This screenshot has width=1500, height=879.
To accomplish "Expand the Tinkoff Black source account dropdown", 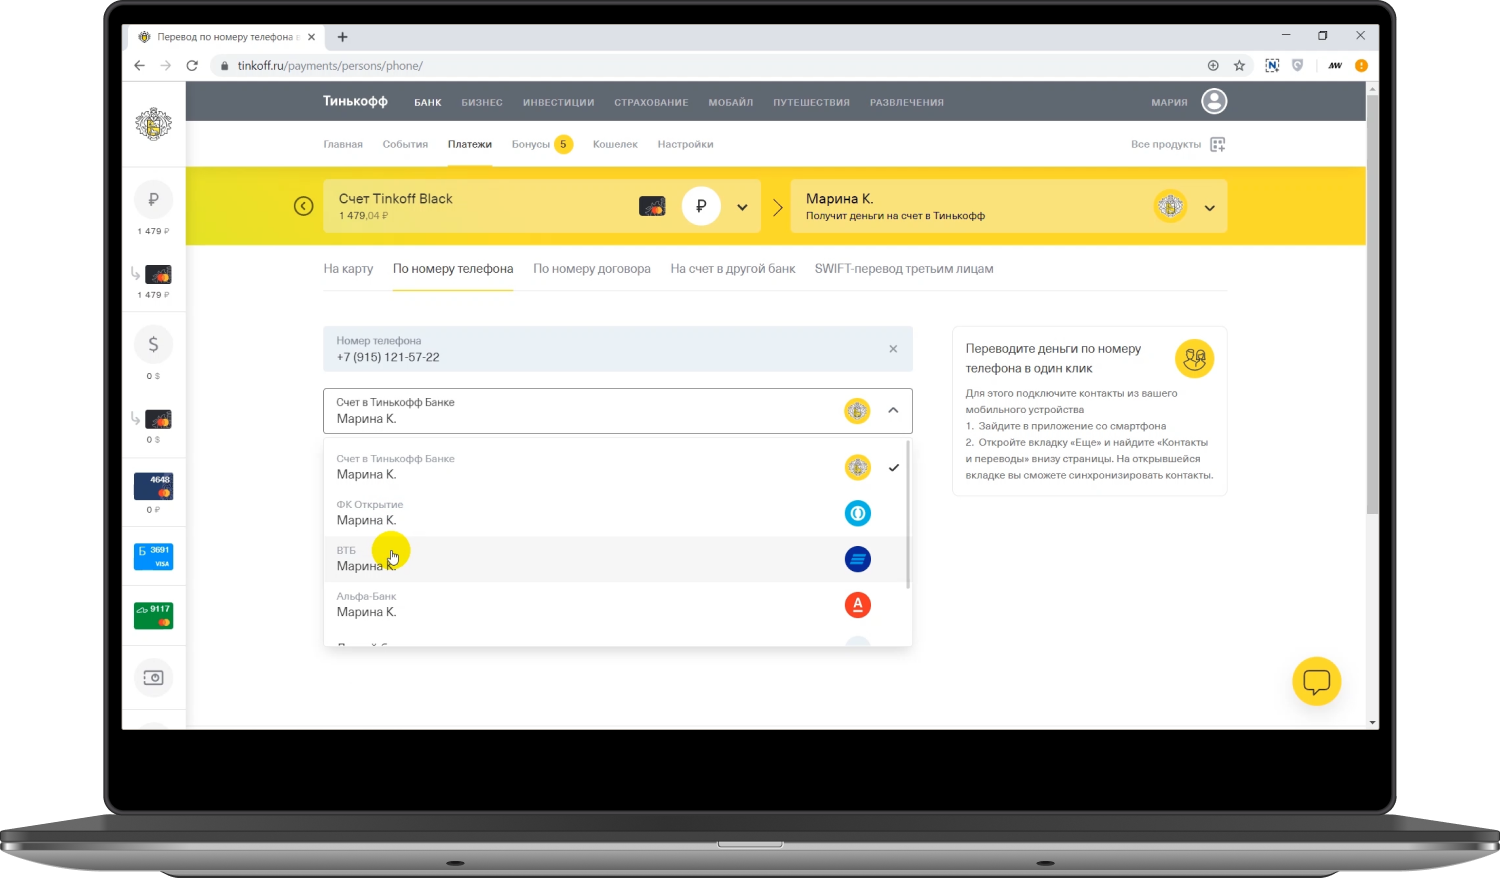I will click(x=742, y=207).
